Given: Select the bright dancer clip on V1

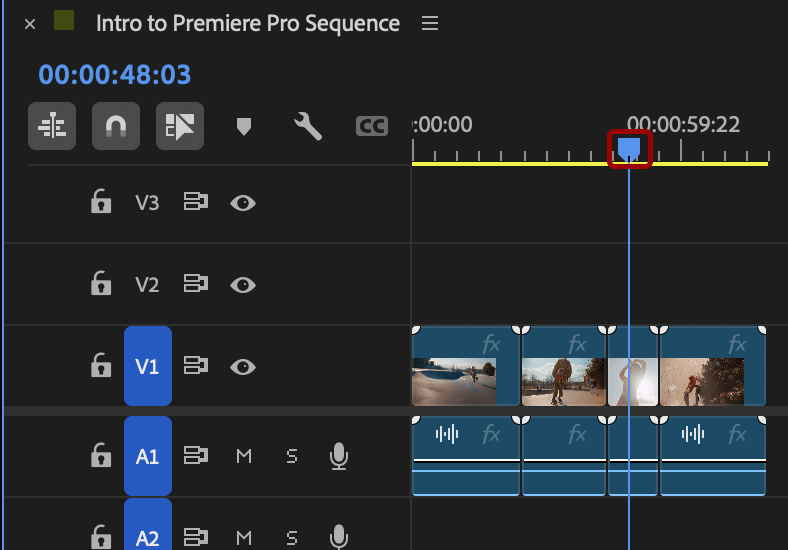Looking at the screenshot, I should coord(633,366).
